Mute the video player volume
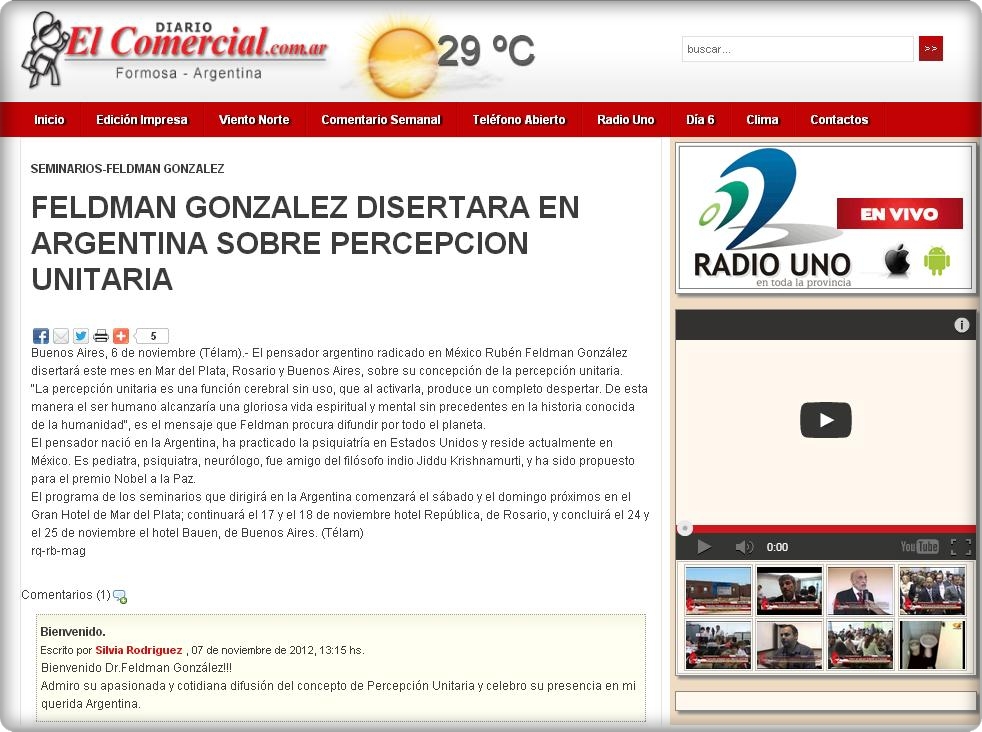This screenshot has width=982, height=732. point(744,547)
